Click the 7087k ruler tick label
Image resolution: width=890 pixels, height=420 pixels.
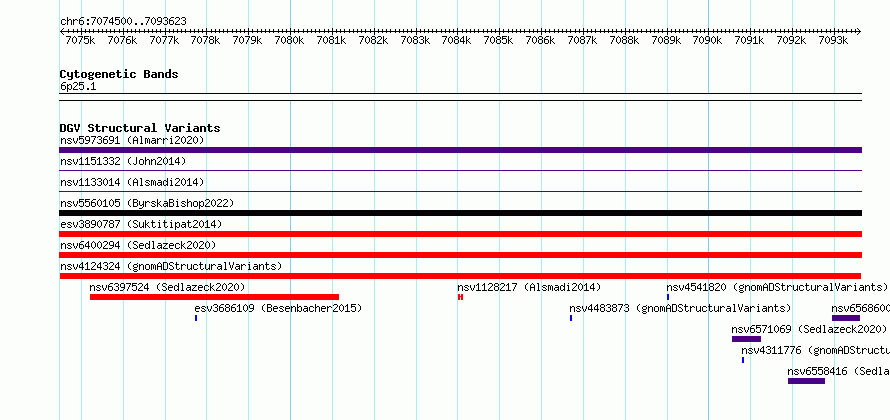coord(582,40)
